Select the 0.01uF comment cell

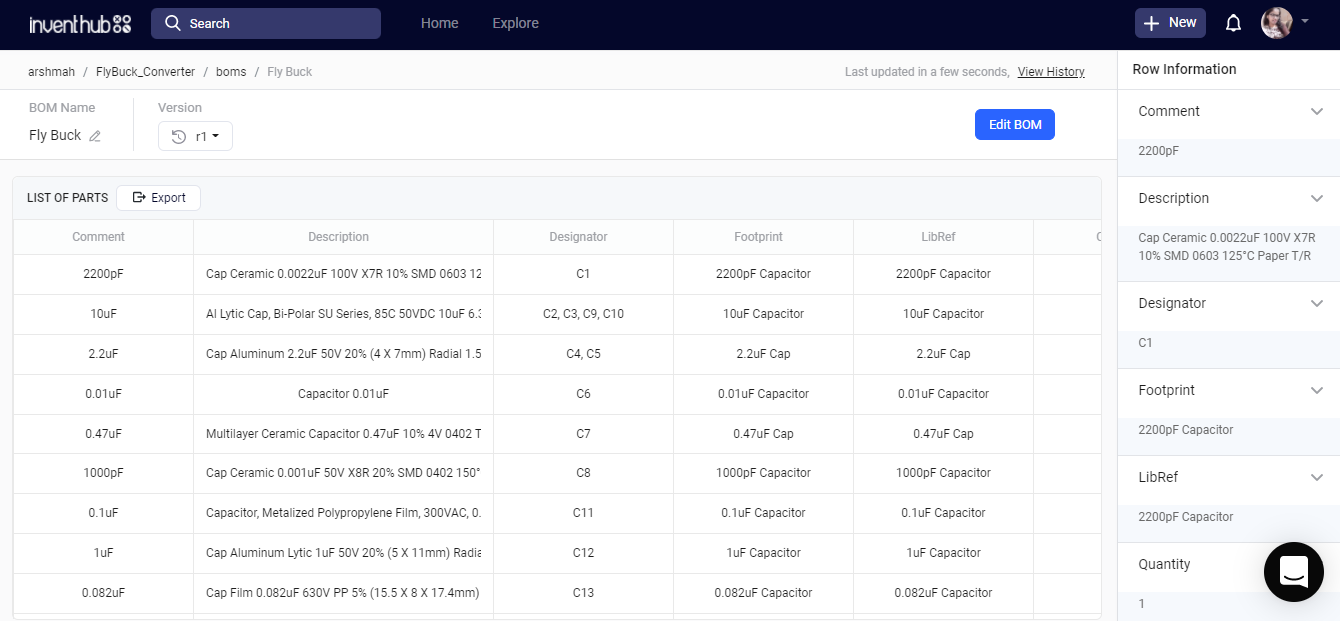103,394
